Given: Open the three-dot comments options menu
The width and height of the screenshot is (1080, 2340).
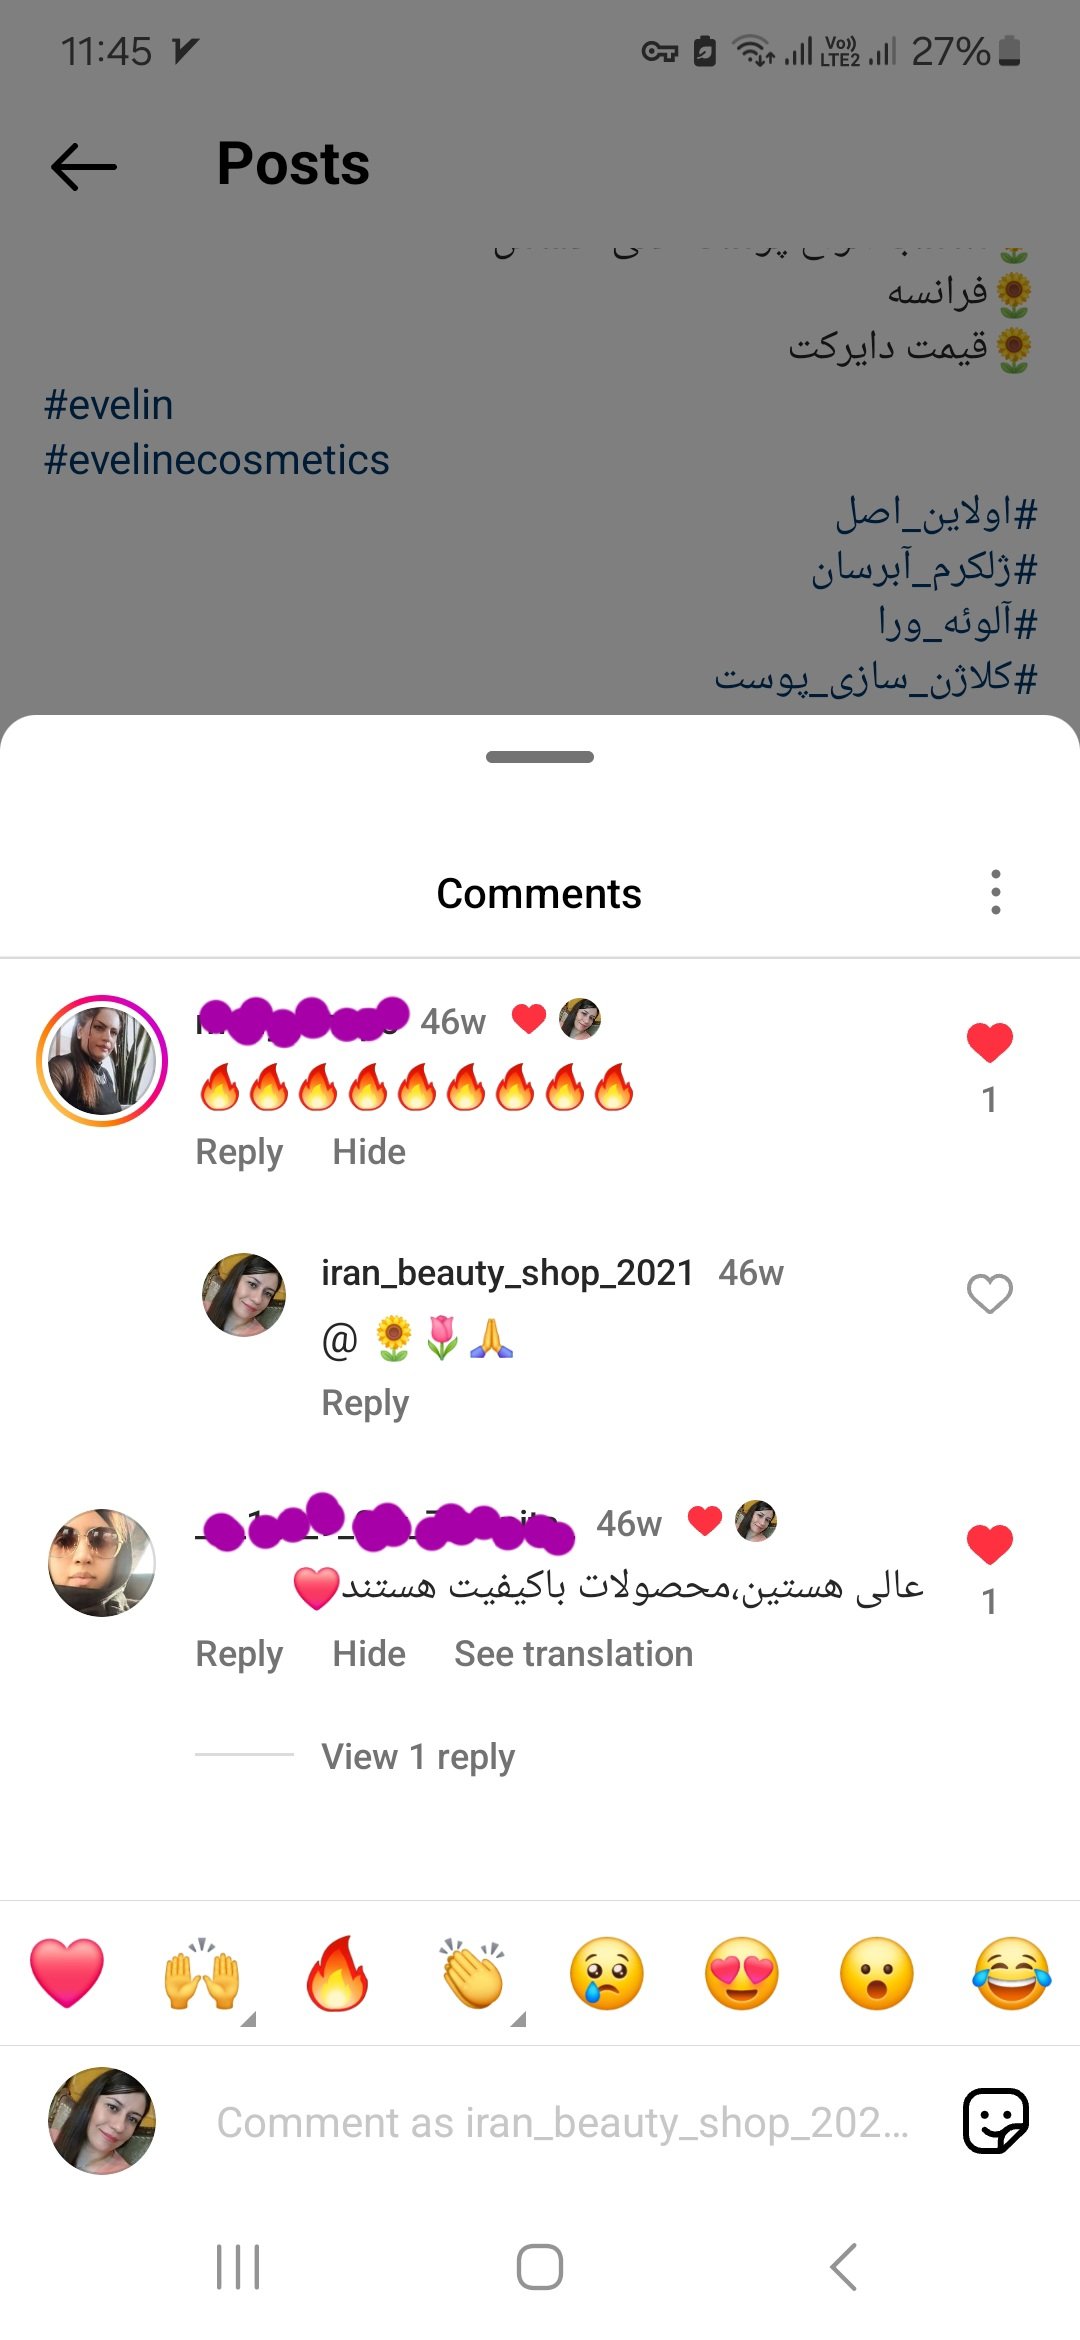Looking at the screenshot, I should tap(995, 892).
